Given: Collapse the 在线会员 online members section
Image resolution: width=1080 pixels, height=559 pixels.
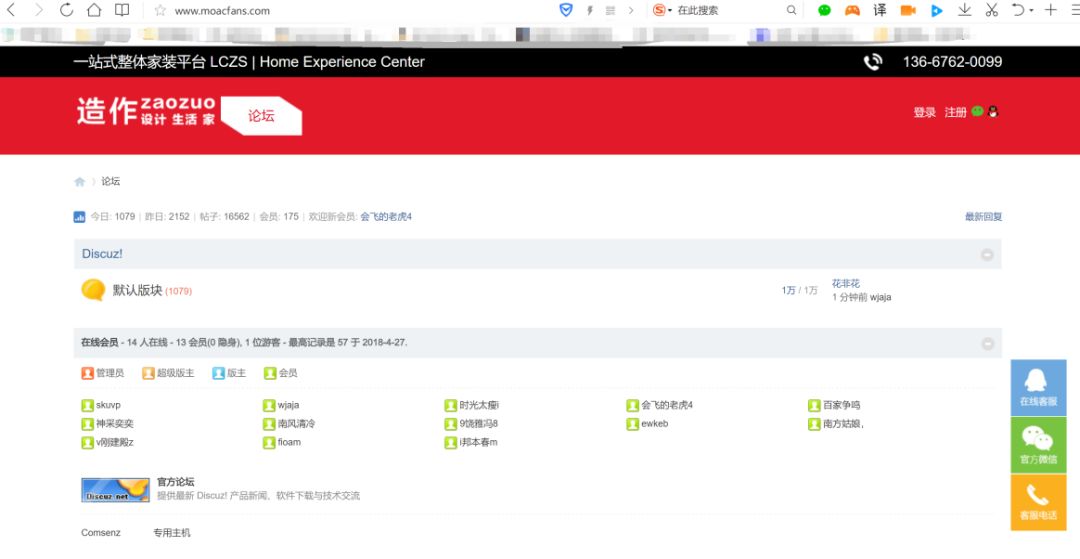Looking at the screenshot, I should click(988, 344).
